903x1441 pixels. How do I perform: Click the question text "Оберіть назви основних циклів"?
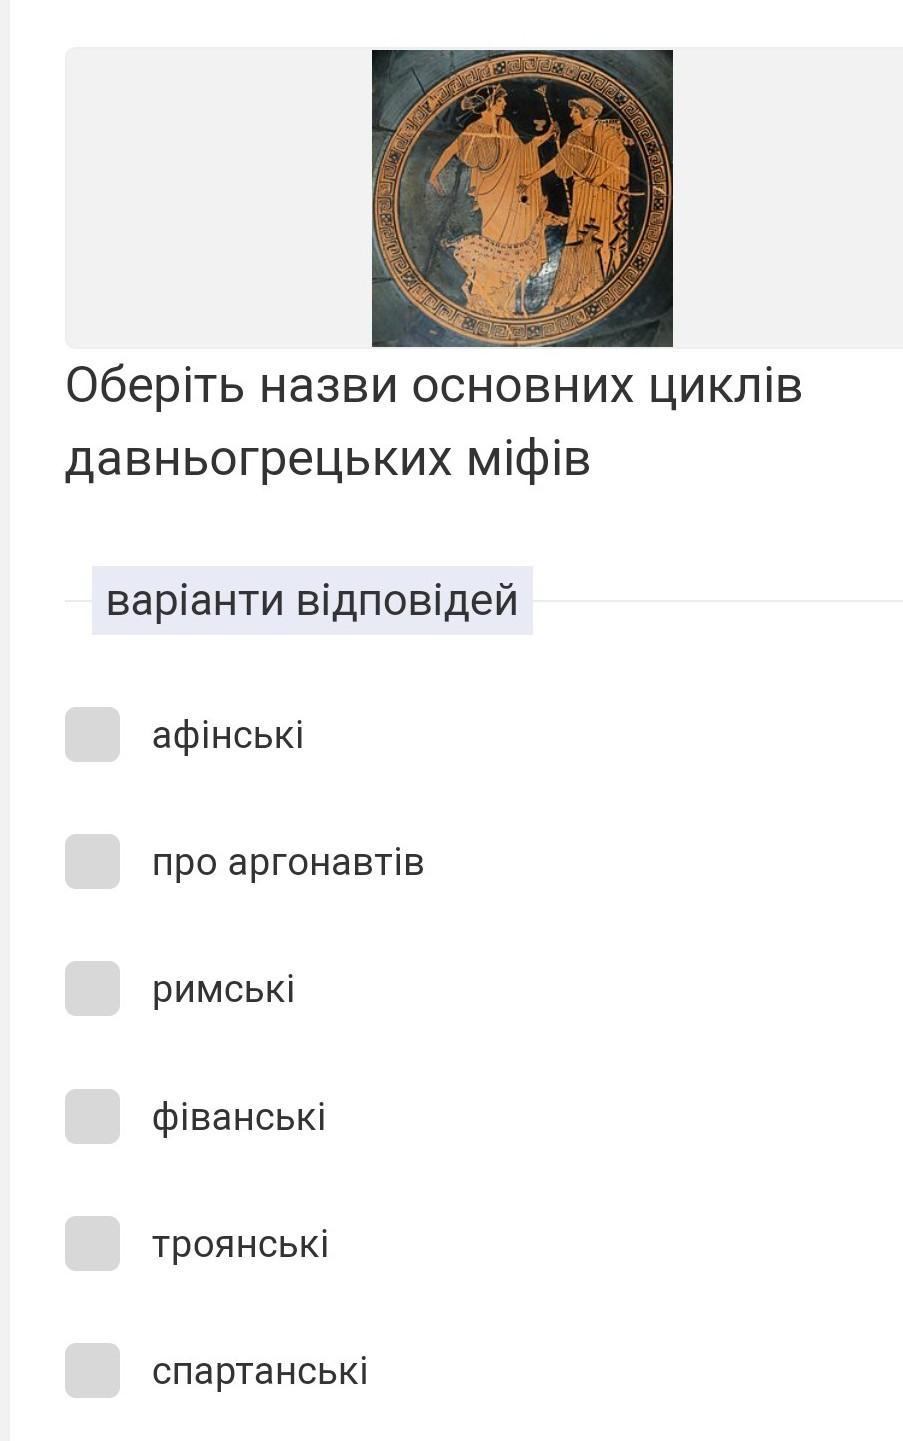point(433,386)
